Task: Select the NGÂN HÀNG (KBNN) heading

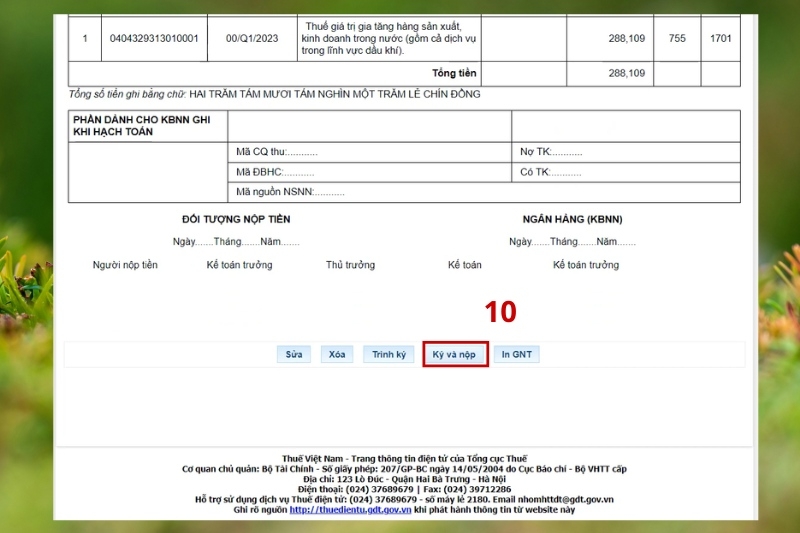Action: tap(572, 219)
